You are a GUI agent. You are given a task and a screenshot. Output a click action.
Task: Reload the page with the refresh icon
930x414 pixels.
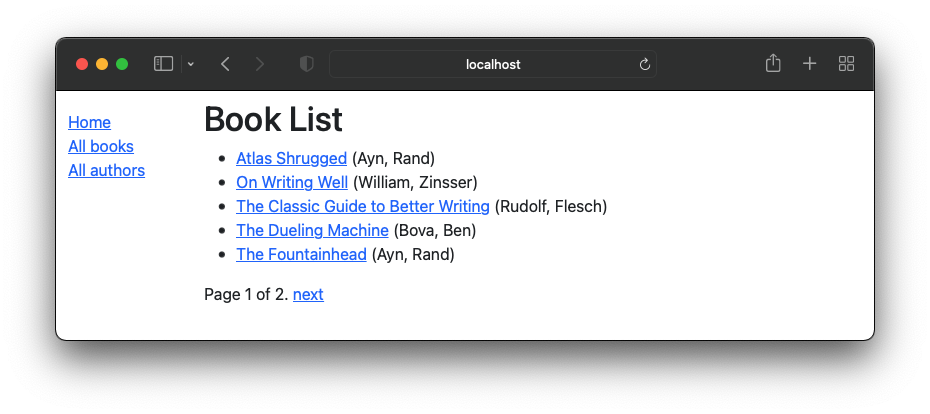click(645, 64)
